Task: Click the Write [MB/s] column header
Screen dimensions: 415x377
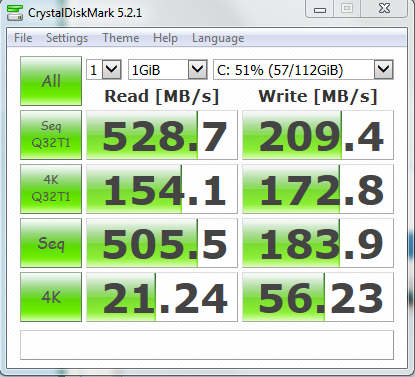Action: (x=318, y=97)
